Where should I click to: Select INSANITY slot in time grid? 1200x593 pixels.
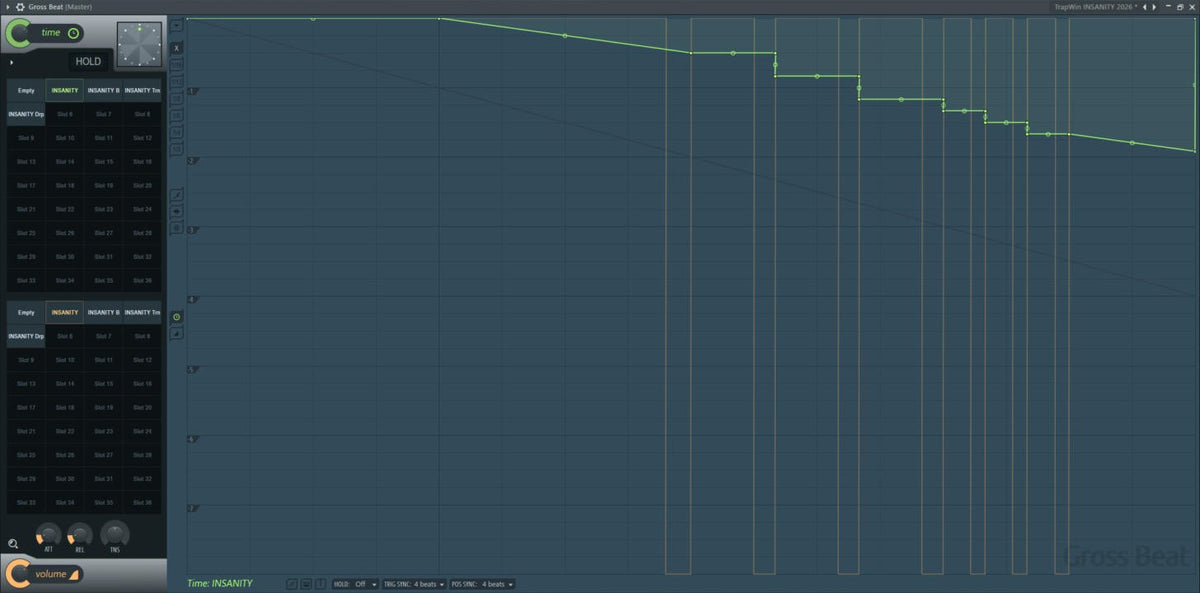pos(64,91)
